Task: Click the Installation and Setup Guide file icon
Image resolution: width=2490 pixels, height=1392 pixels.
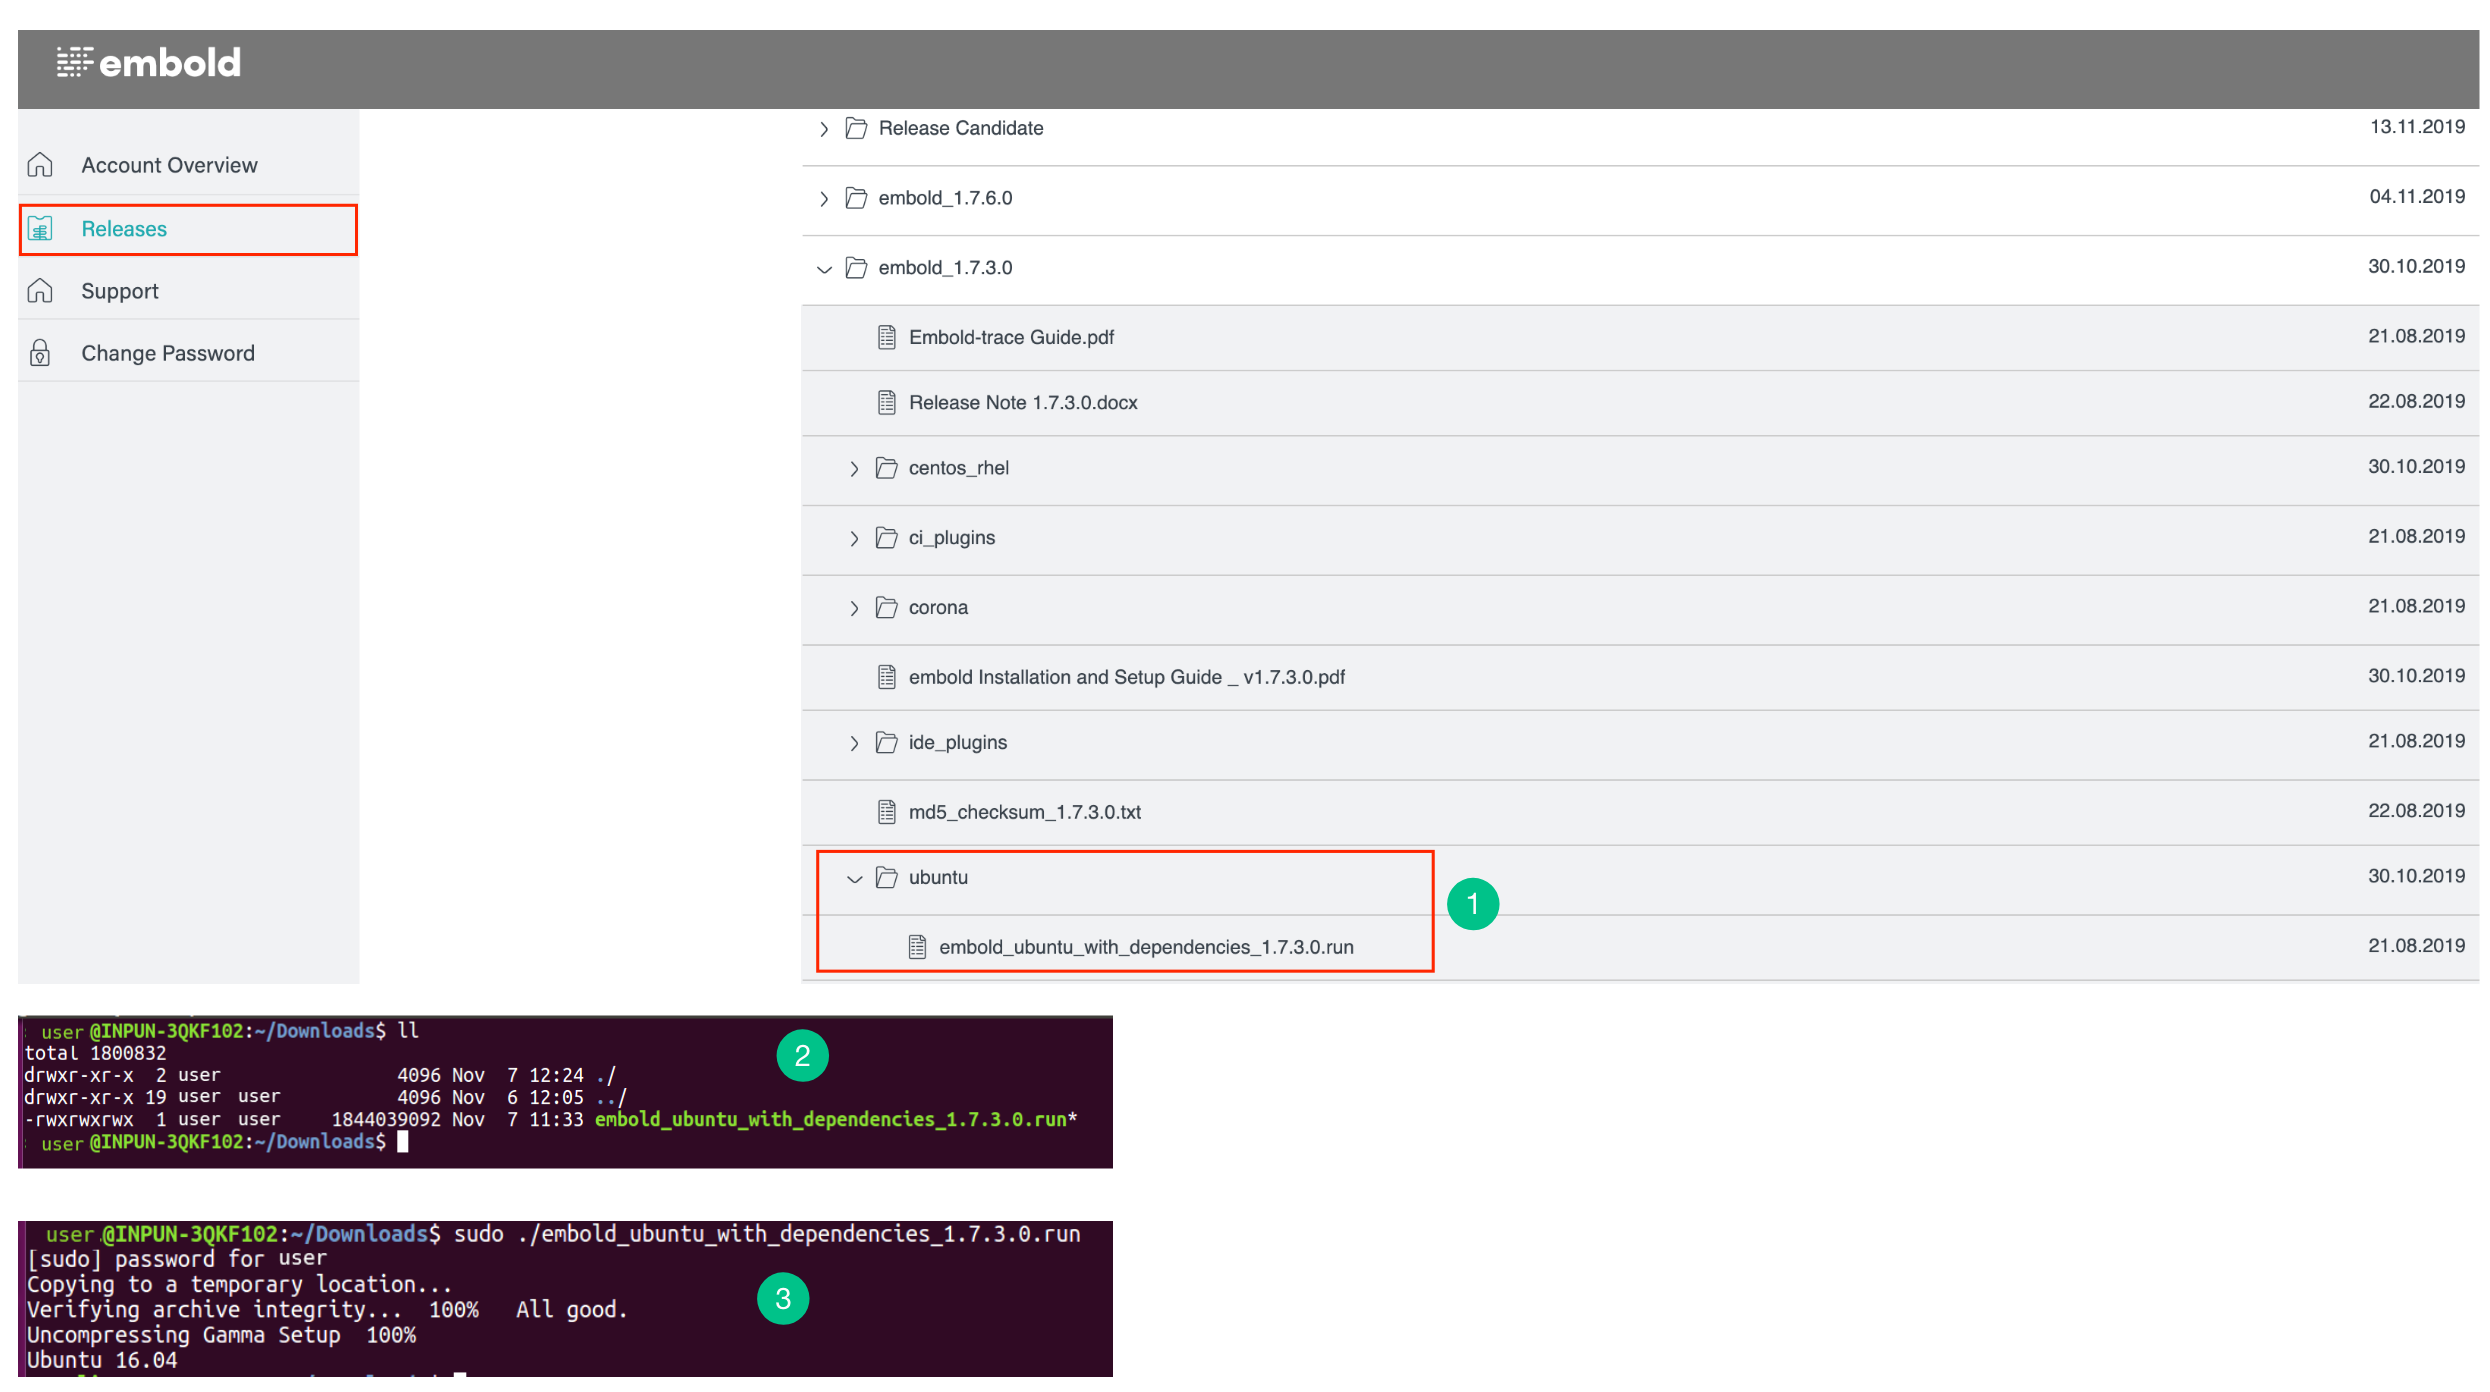Action: 887,678
